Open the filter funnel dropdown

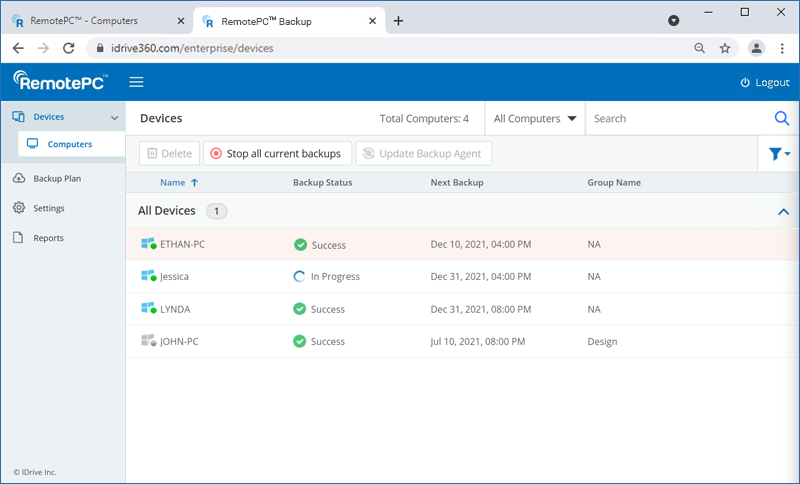point(780,154)
